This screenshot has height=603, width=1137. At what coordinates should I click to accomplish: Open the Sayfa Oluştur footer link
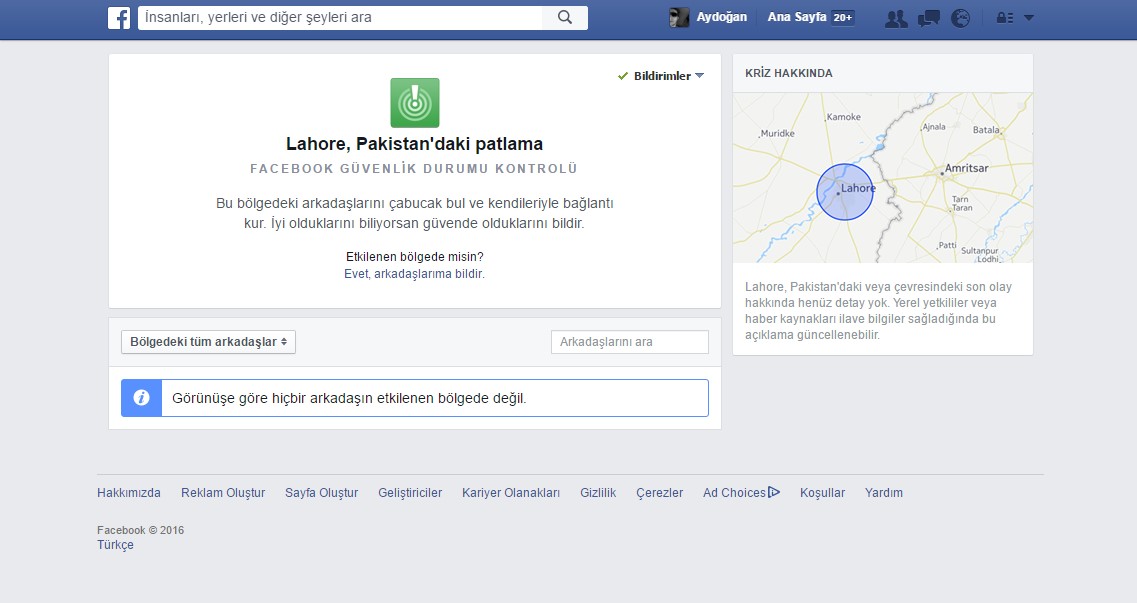(x=322, y=493)
